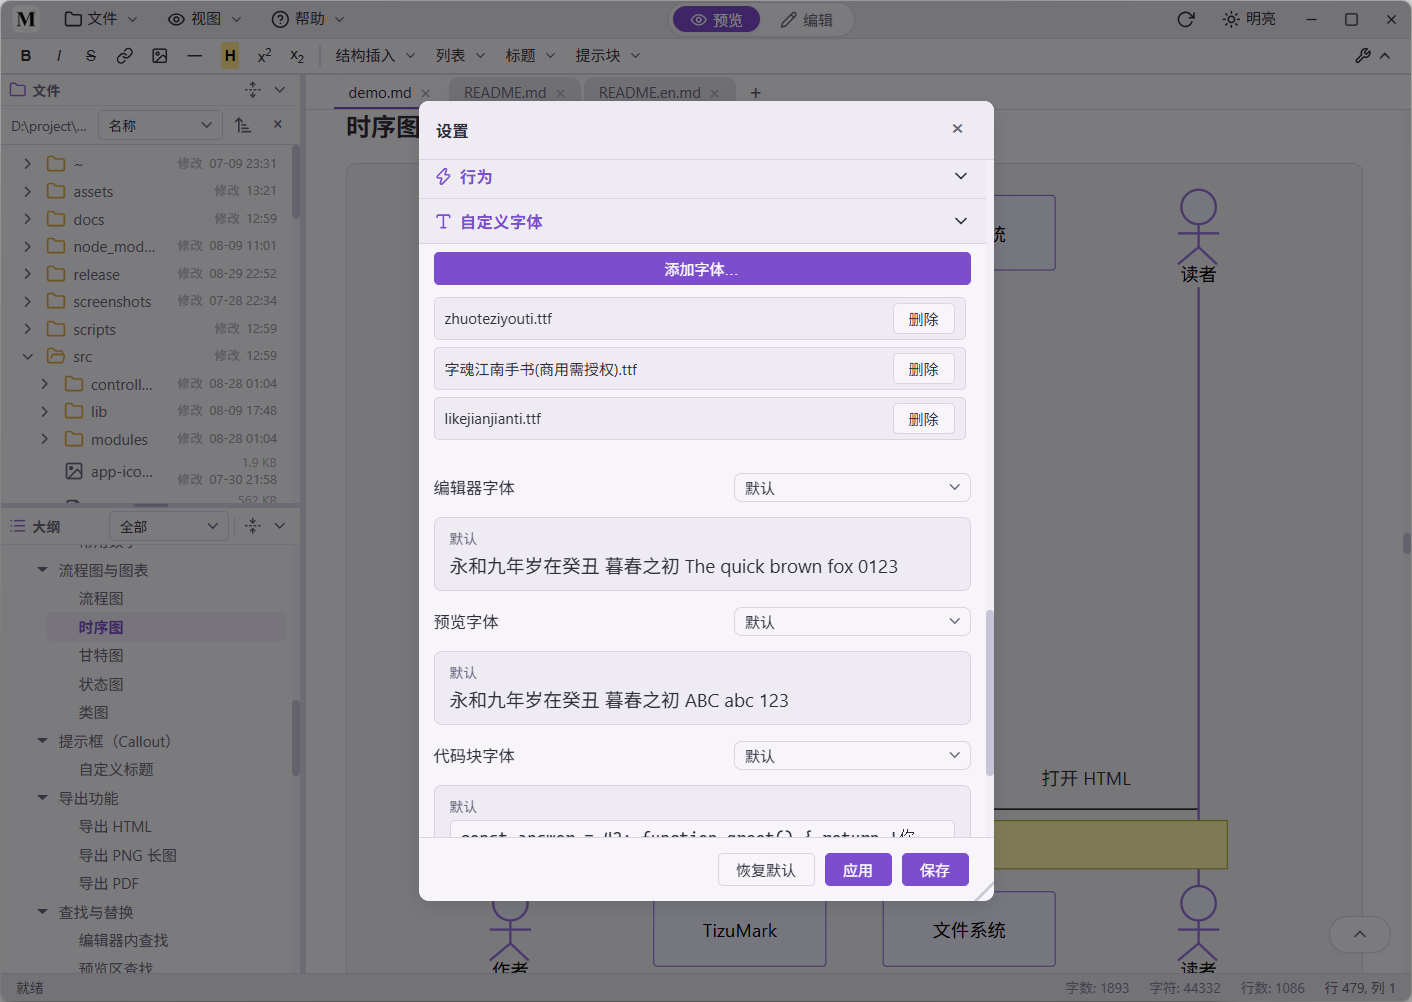Click the locate icon in file panel header

tap(253, 90)
